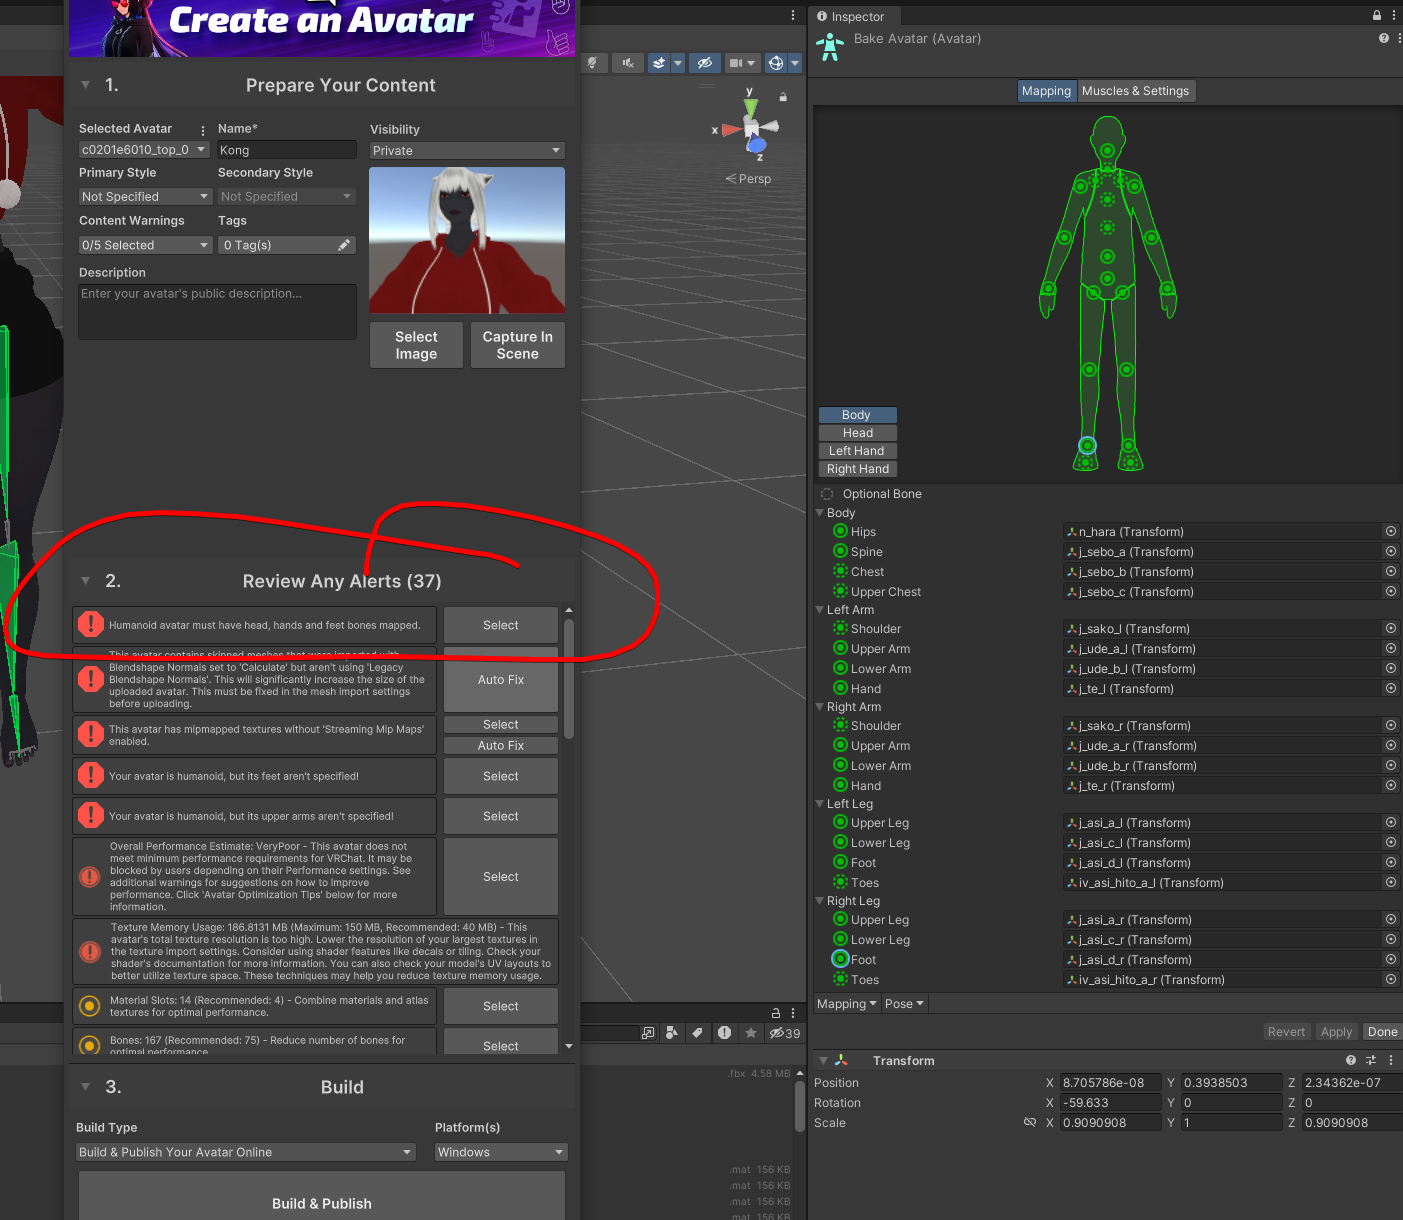
Task: Open the Pose dropdown menu
Action: tap(904, 1004)
